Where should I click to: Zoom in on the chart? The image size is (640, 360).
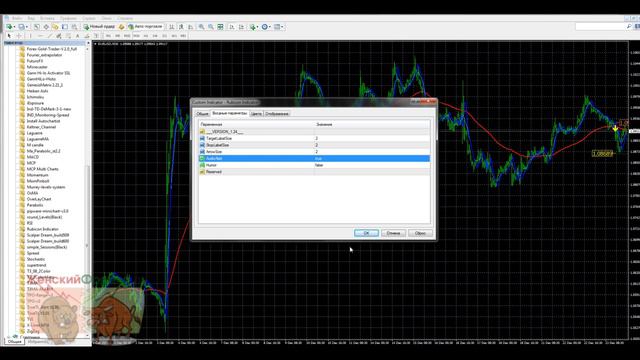coord(201,27)
